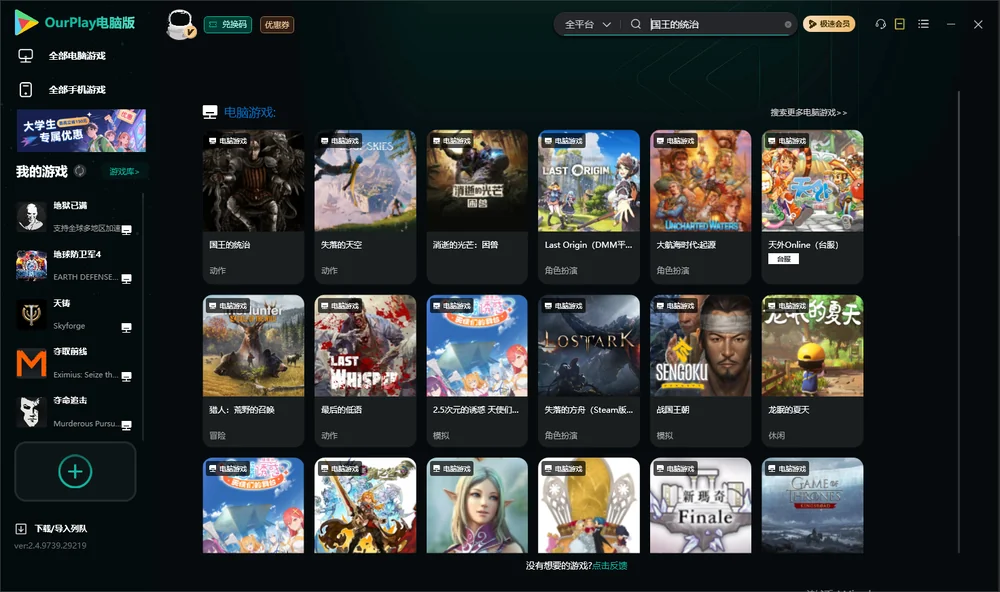
Task: Click the search magnifier icon
Action: (x=635, y=24)
